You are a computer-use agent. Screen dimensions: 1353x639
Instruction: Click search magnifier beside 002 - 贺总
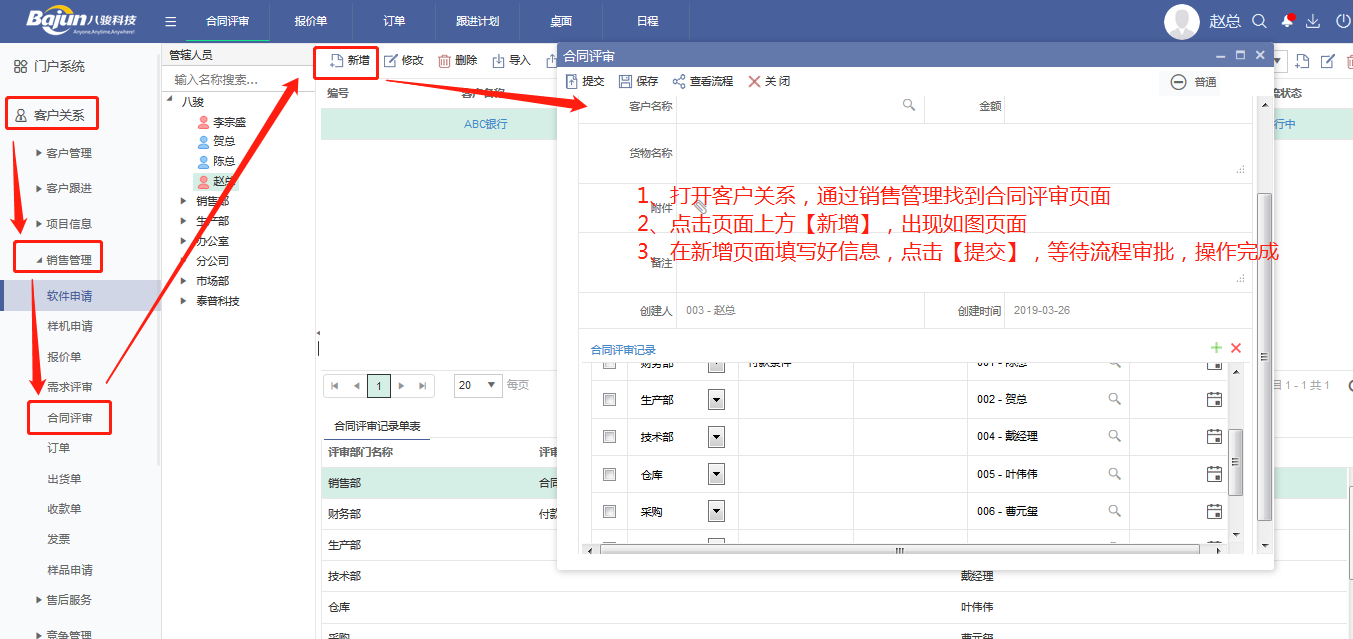click(x=1114, y=399)
